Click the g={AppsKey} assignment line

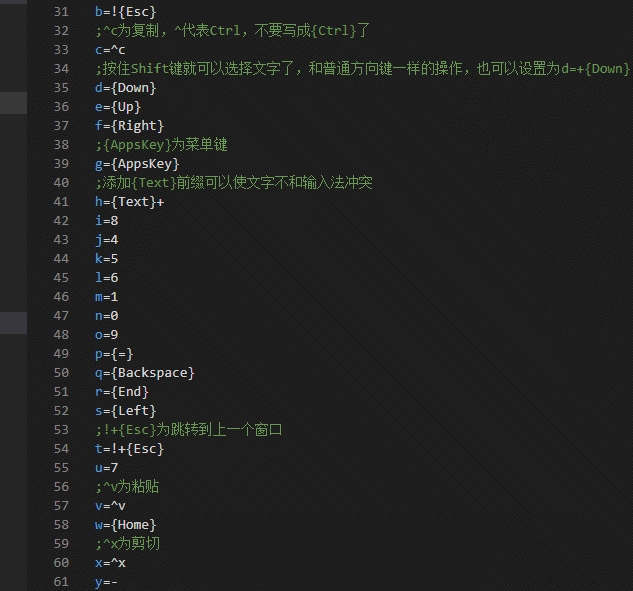pyautogui.click(x=137, y=163)
